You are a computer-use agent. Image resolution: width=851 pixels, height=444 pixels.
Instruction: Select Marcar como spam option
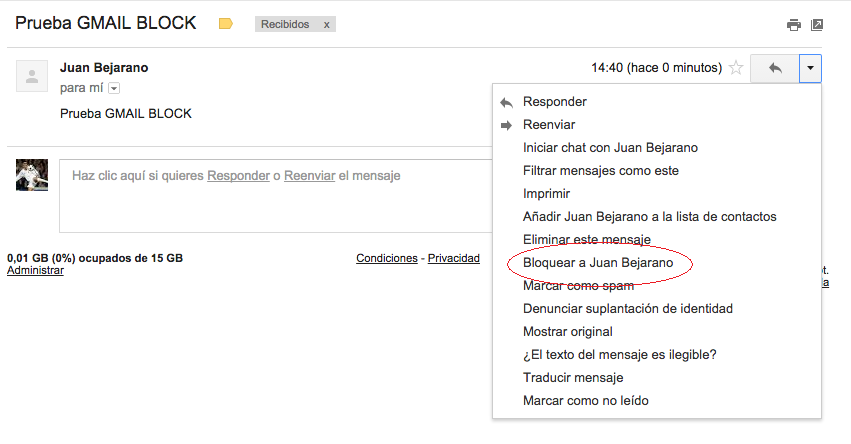click(x=579, y=286)
